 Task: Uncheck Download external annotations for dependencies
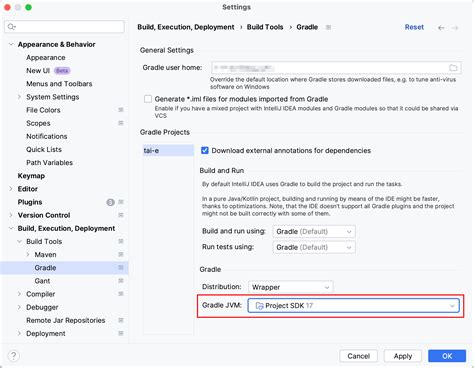tap(205, 150)
